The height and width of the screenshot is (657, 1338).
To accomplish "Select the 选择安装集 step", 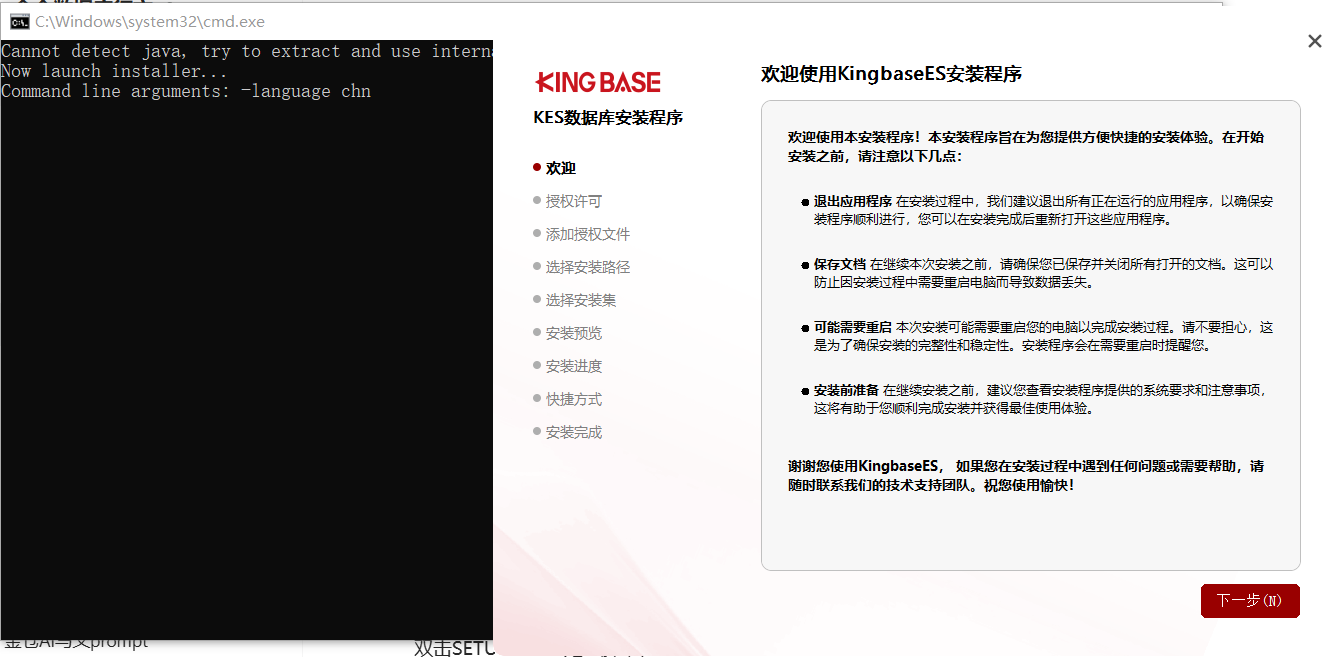I will click(x=575, y=300).
